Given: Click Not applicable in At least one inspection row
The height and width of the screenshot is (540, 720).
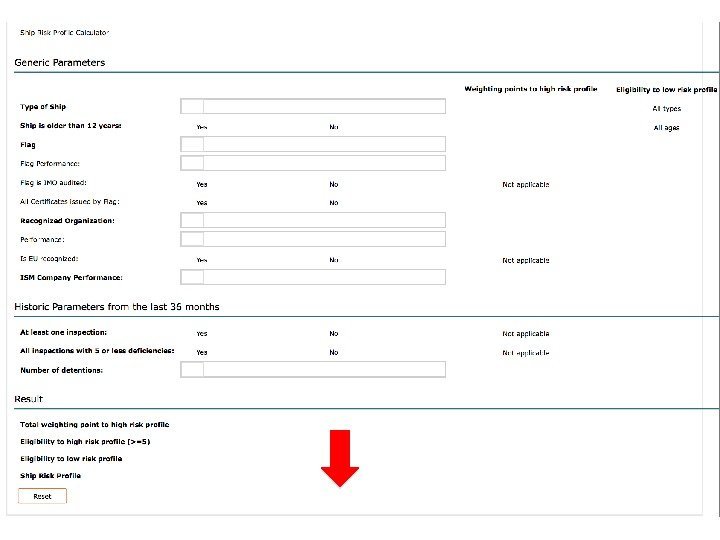Looking at the screenshot, I should (526, 333).
